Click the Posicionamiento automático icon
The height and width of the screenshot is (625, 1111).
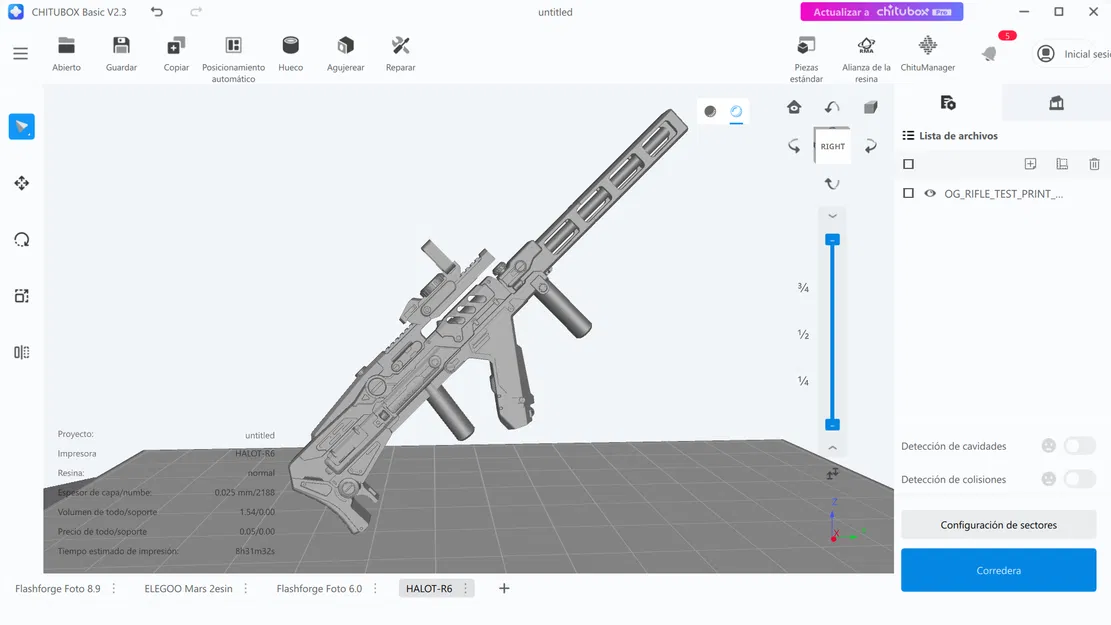click(x=233, y=45)
